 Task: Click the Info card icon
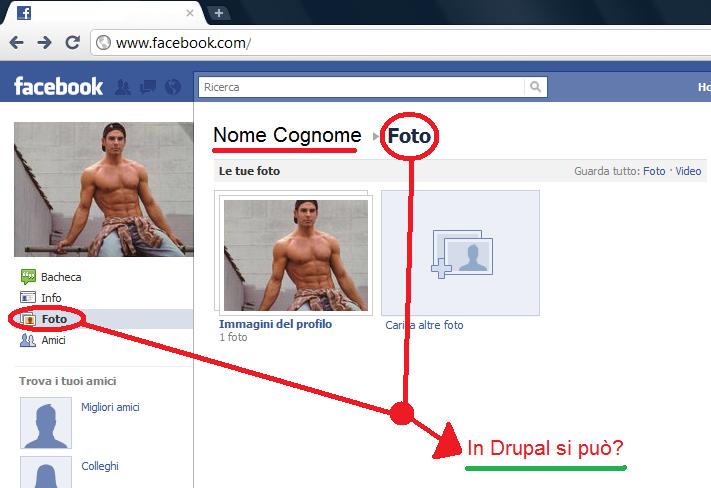pos(28,298)
